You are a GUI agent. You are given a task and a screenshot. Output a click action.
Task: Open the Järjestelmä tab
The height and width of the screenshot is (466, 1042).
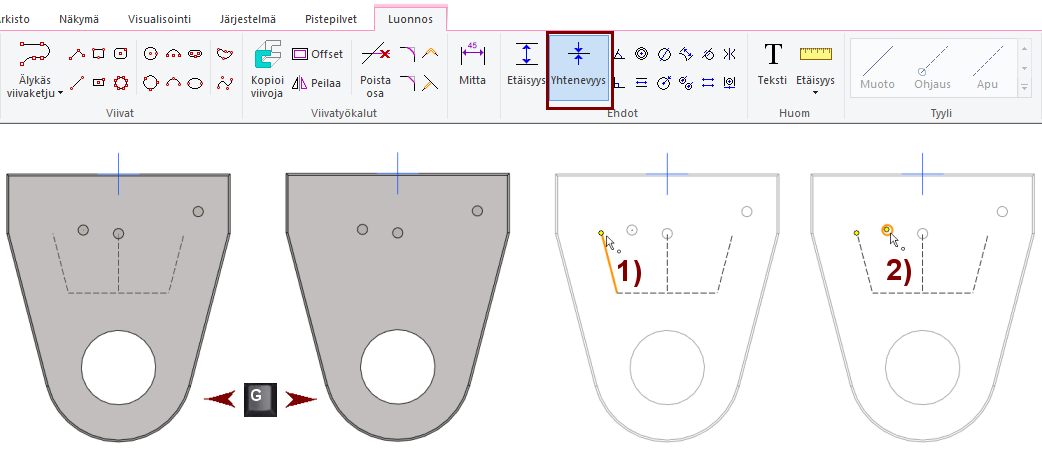click(x=250, y=18)
